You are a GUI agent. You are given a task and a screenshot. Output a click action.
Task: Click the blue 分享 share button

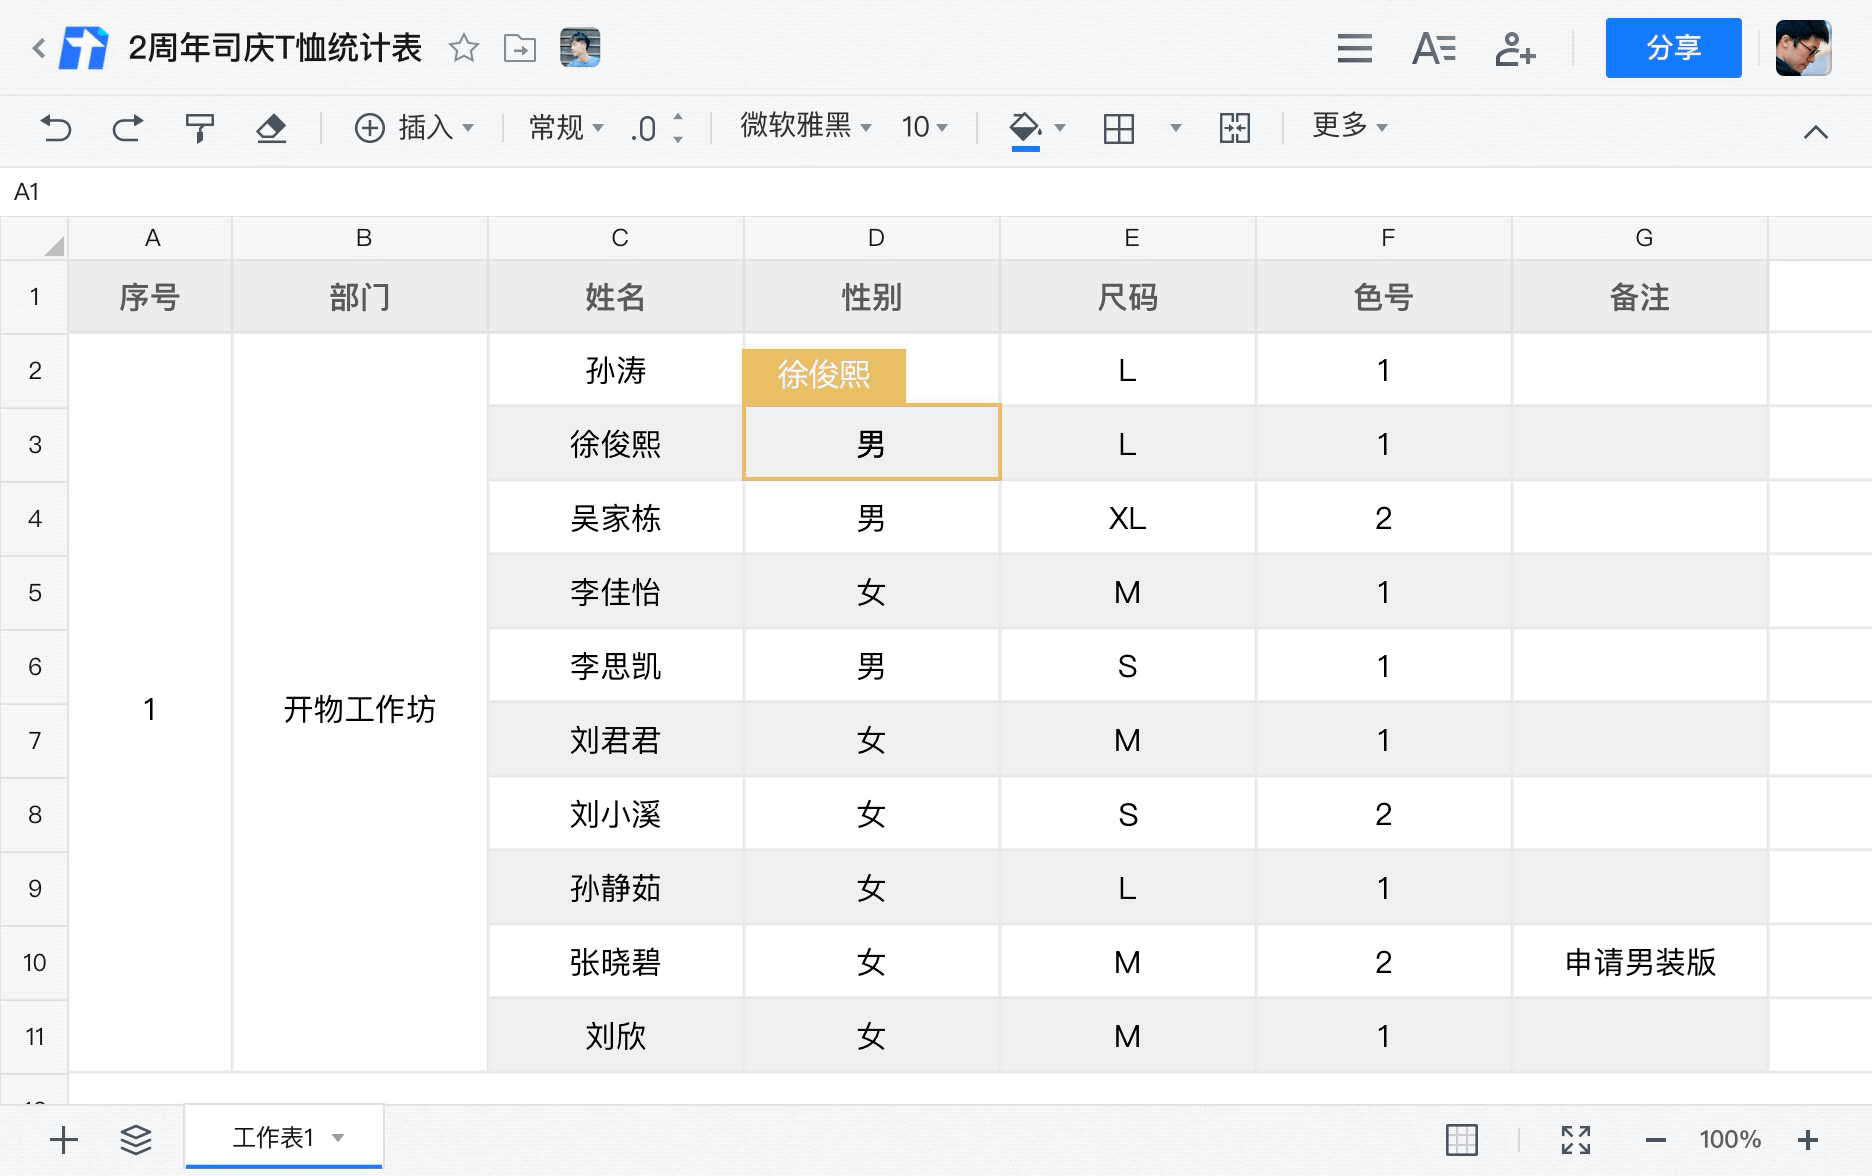pyautogui.click(x=1673, y=47)
